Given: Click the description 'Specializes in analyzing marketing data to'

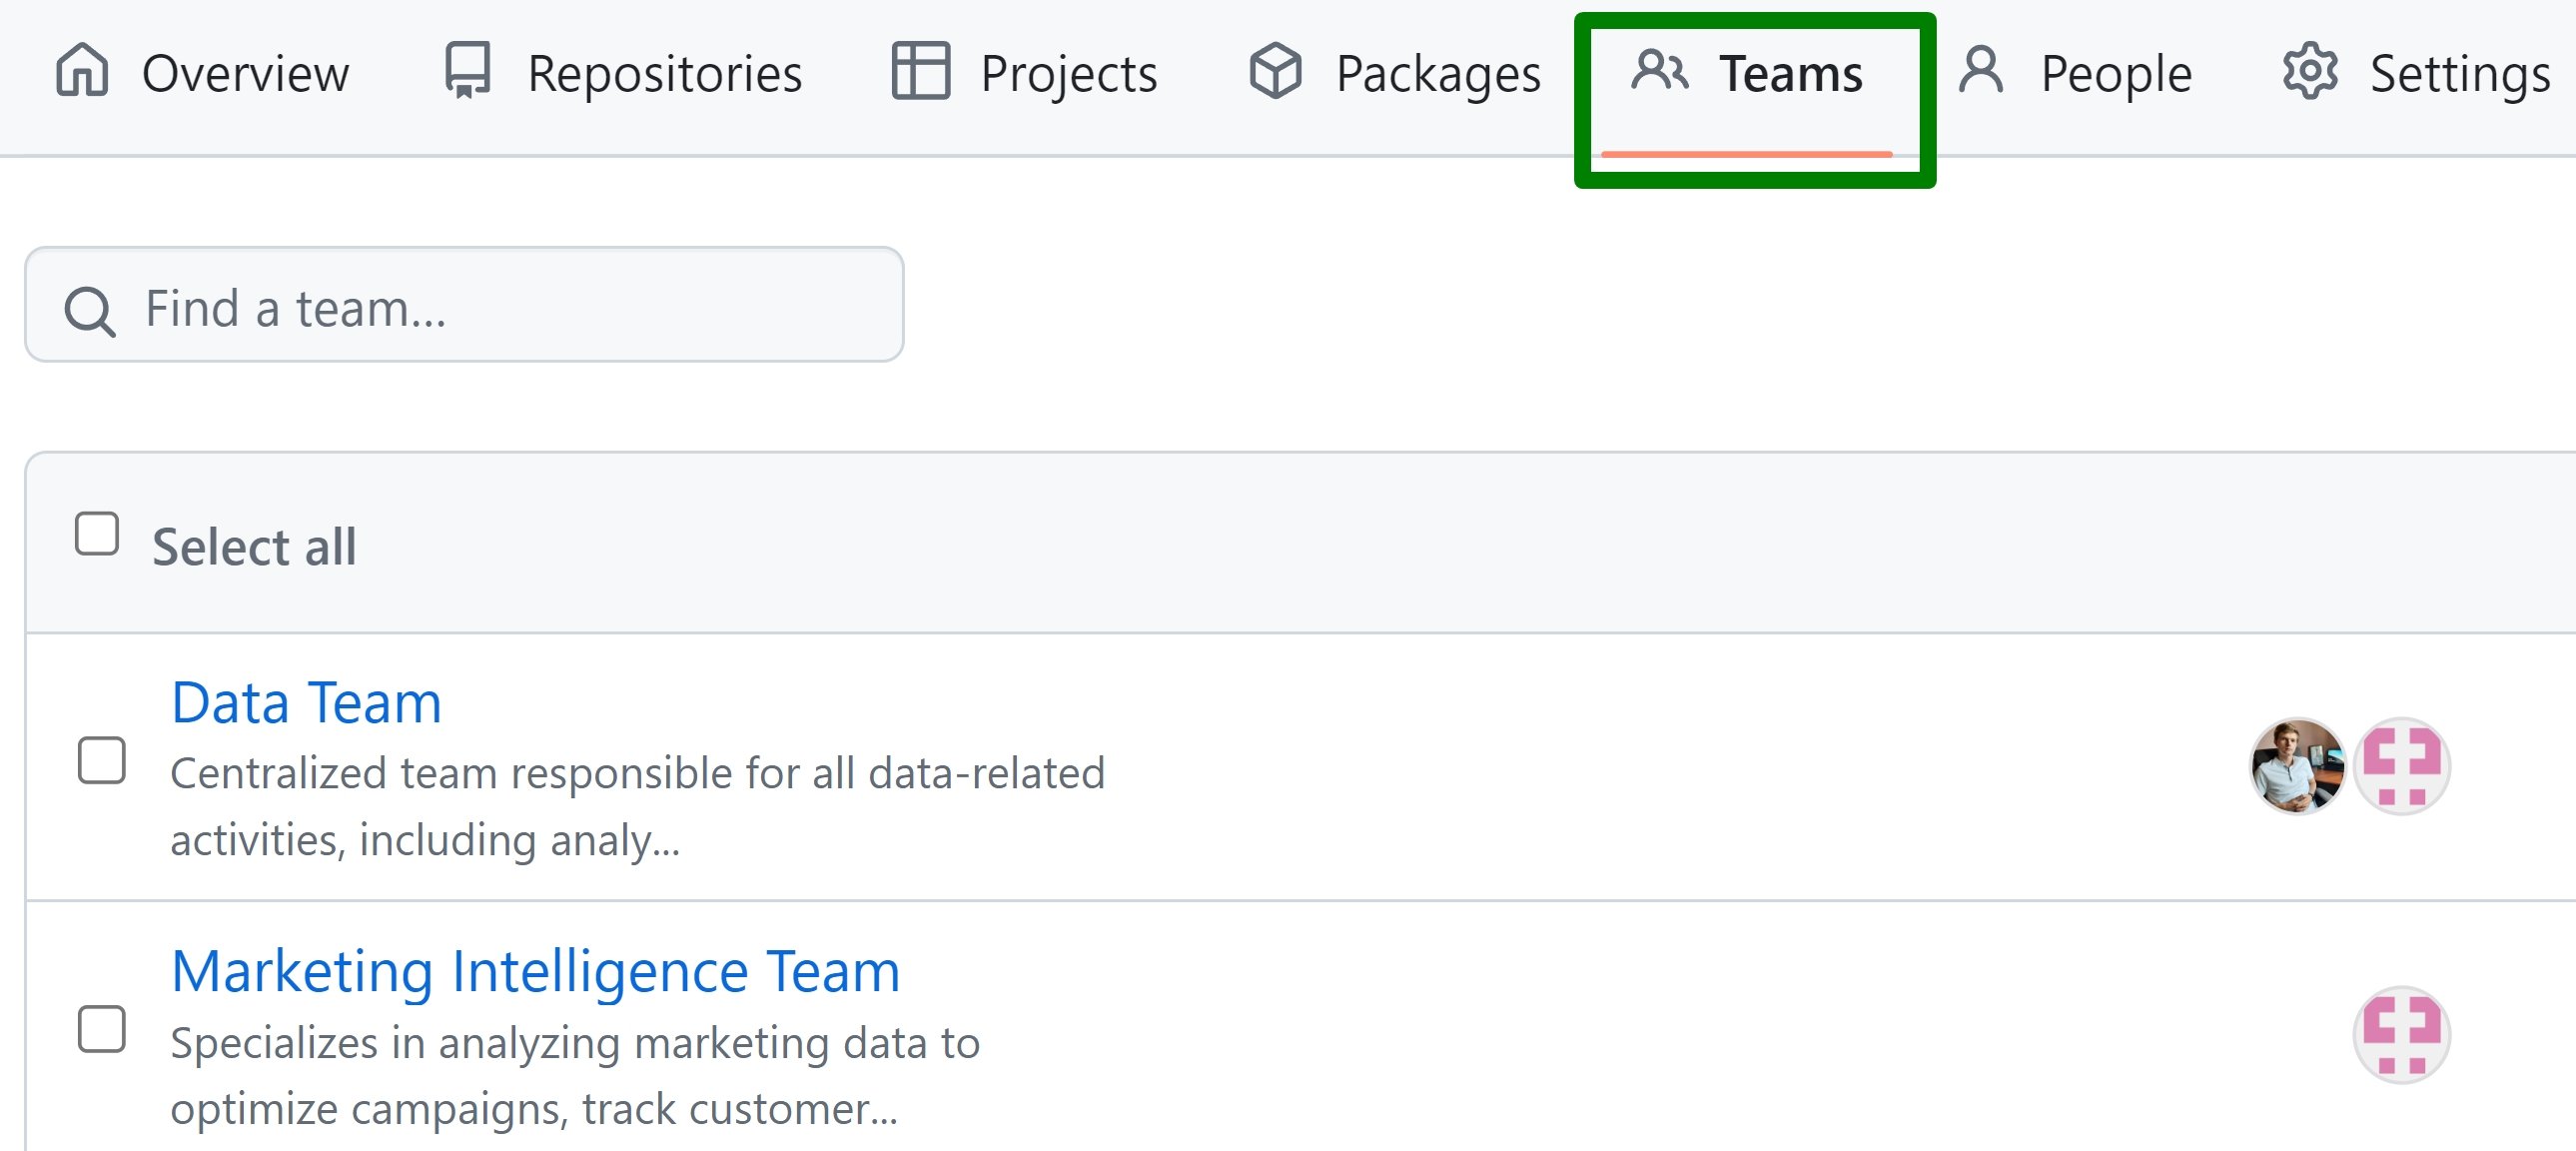Looking at the screenshot, I should [575, 1043].
